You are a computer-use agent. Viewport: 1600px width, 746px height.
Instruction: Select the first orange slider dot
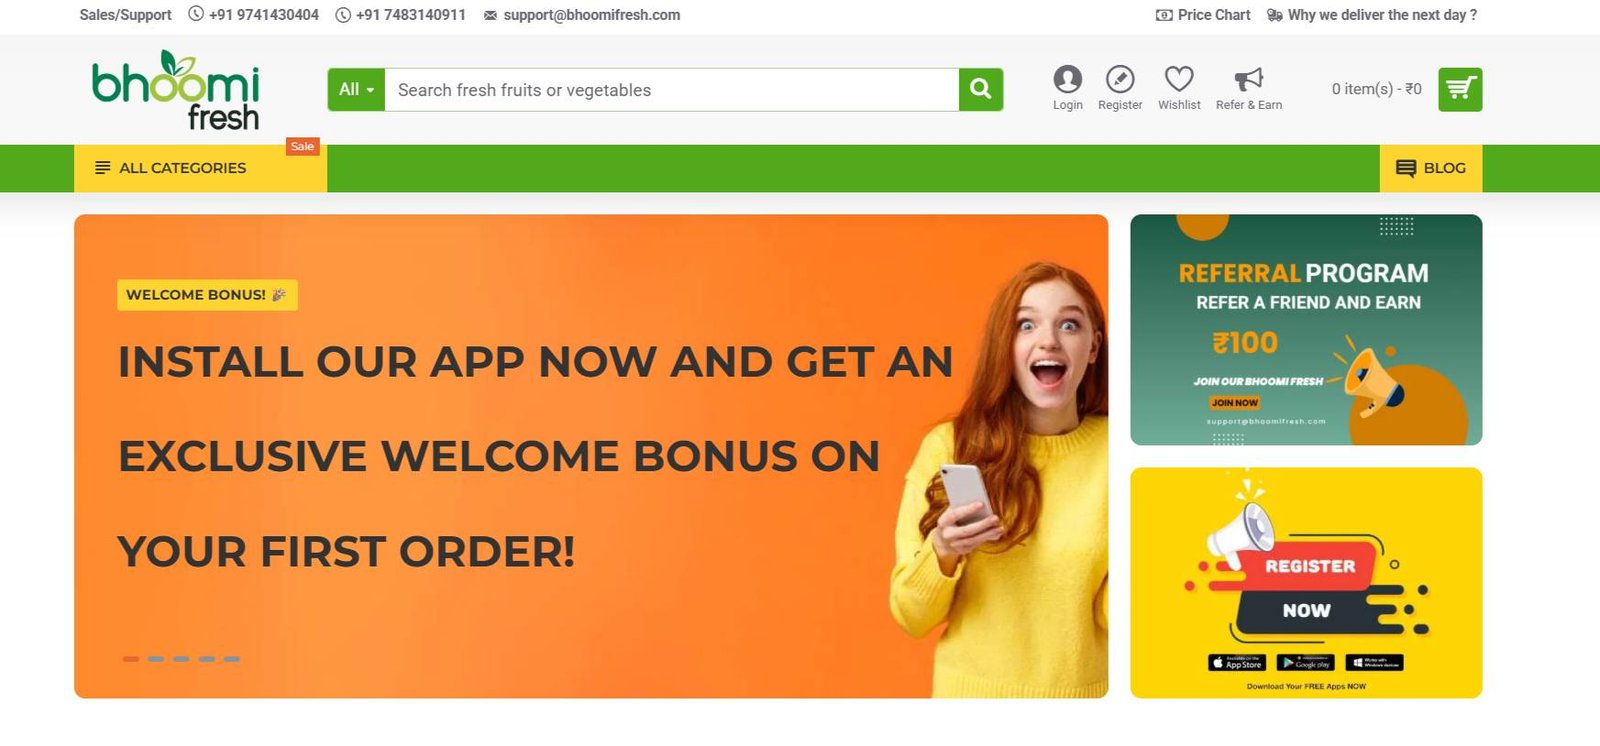coord(131,659)
